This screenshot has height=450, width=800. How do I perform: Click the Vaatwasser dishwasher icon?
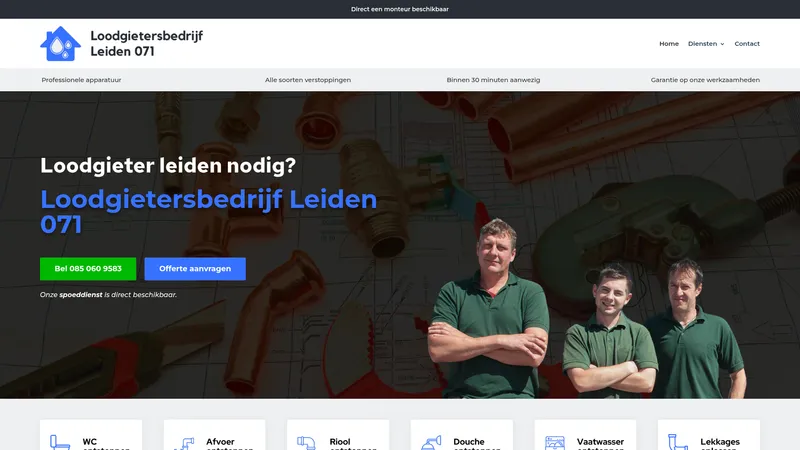click(555, 443)
